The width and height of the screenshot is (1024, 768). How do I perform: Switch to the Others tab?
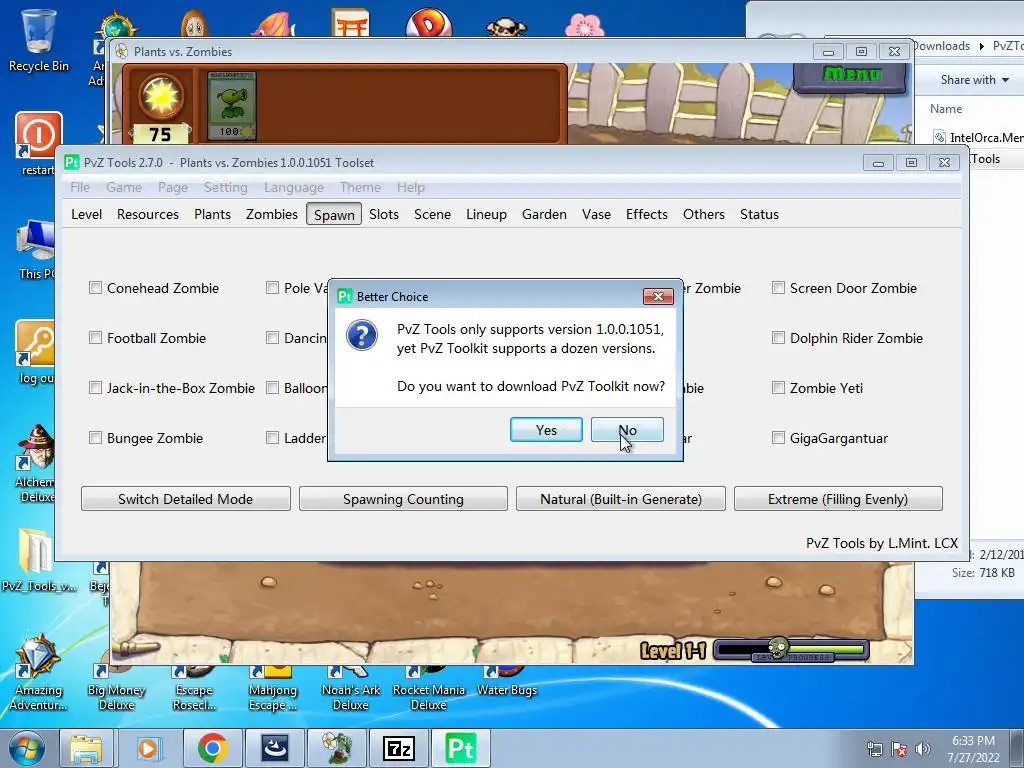pyautogui.click(x=703, y=214)
